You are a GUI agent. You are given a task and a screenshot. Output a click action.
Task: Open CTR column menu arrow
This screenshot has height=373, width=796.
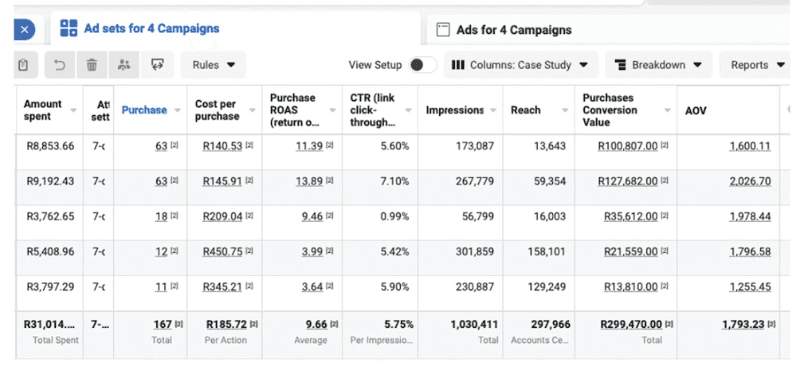[x=408, y=110]
